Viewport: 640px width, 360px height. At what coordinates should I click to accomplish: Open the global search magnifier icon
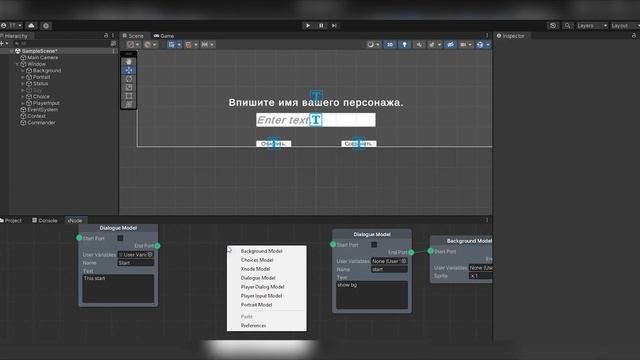(x=567, y=26)
